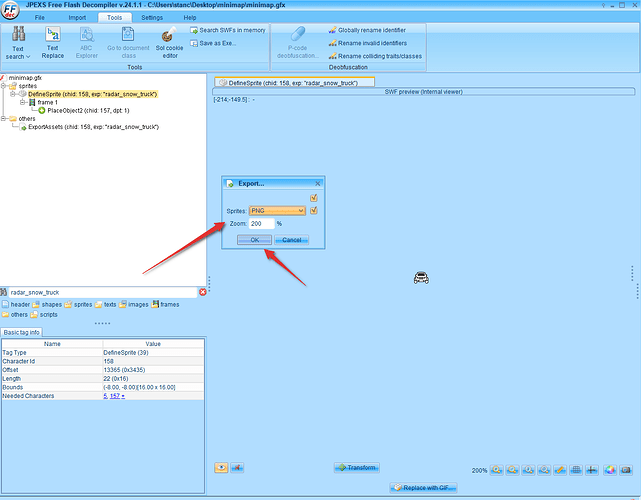Click Search SWFs in memory

(x=231, y=30)
